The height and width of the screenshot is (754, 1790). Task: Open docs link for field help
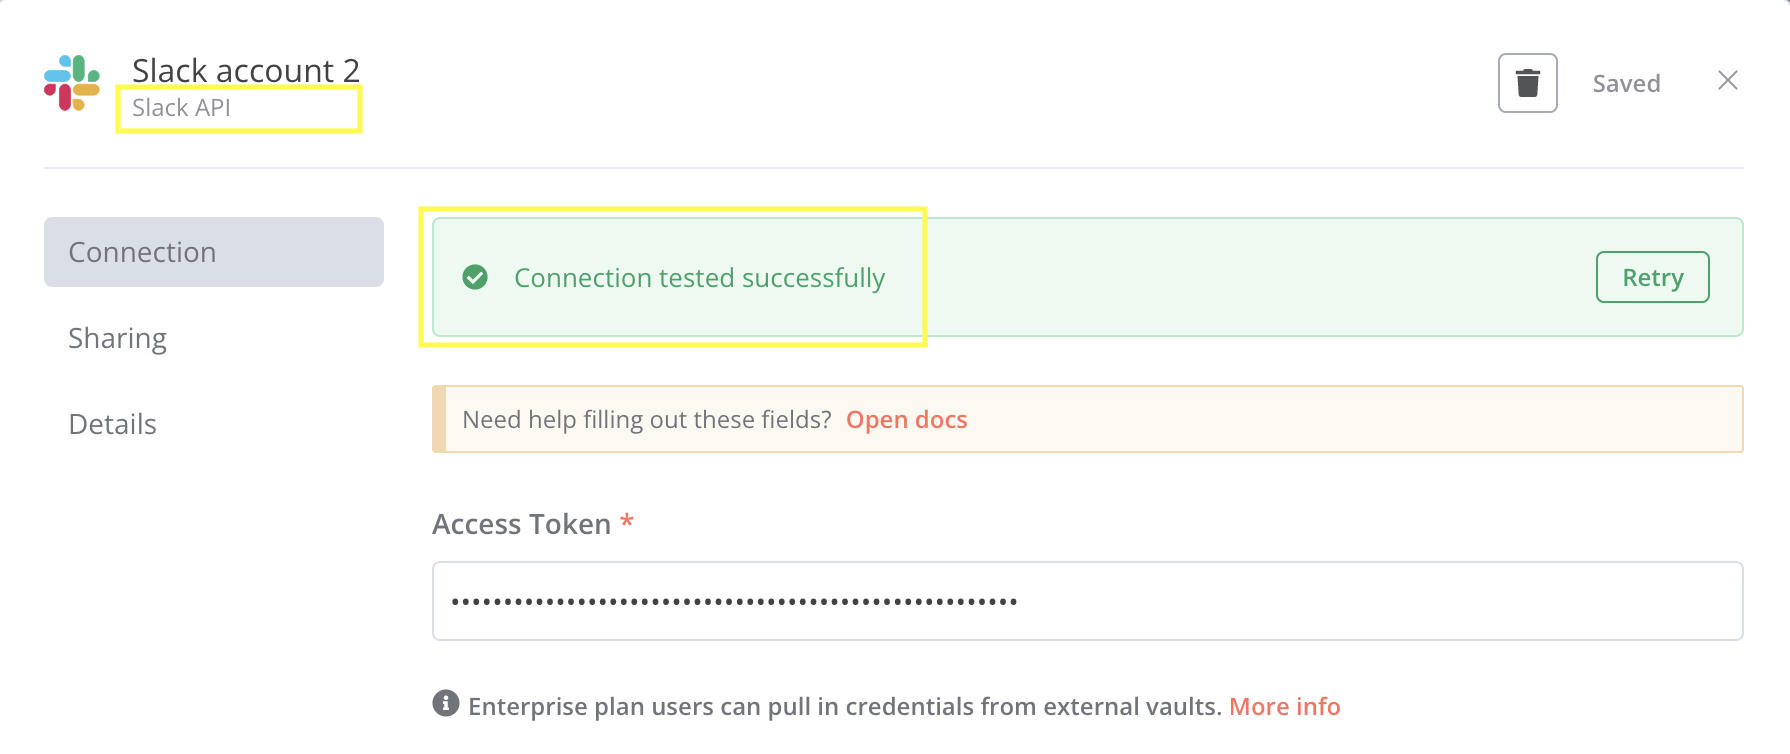coord(906,419)
